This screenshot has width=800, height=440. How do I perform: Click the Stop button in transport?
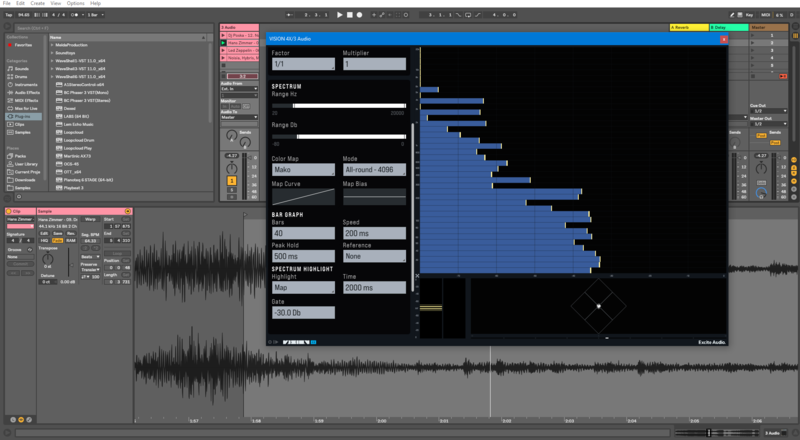[350, 15]
